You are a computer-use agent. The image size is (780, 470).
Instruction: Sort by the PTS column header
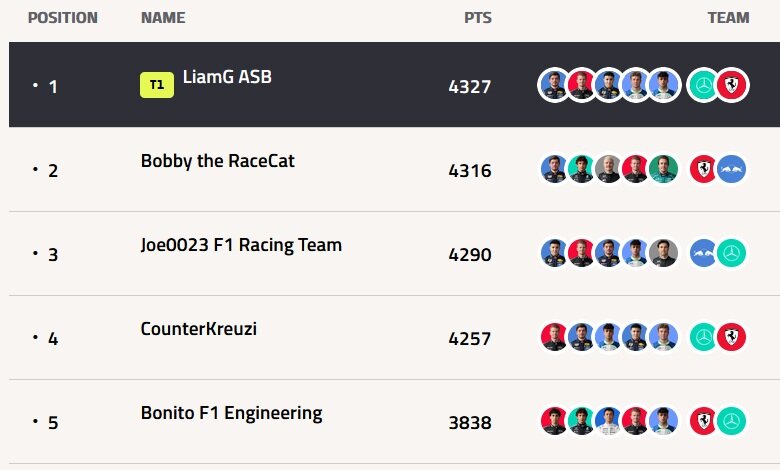pos(478,18)
